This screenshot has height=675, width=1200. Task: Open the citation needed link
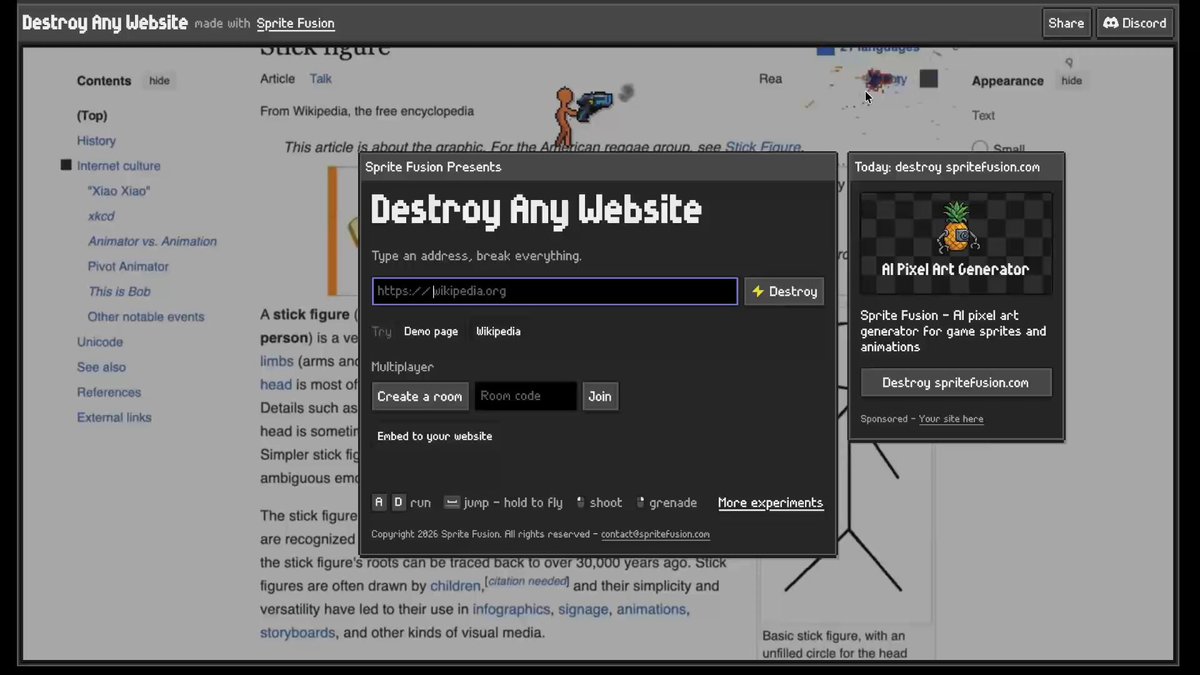tap(527, 581)
